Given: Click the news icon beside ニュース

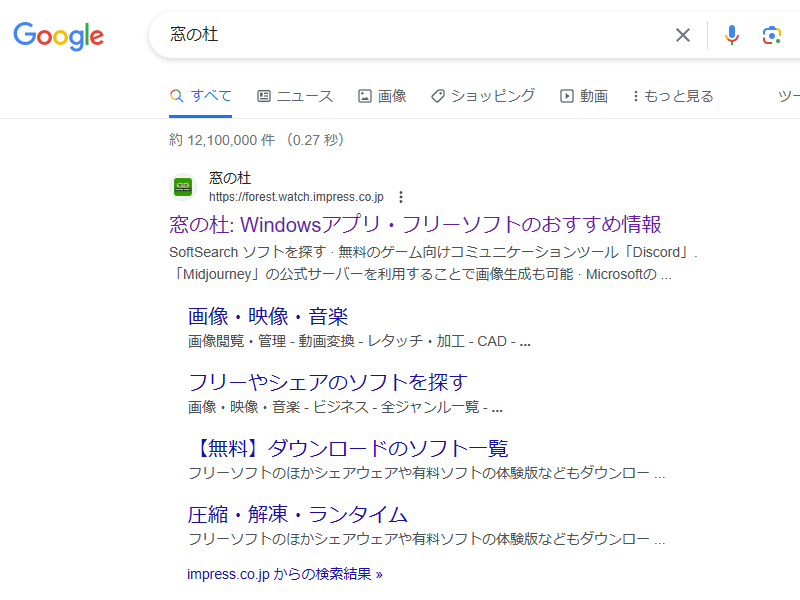Looking at the screenshot, I should click(262, 95).
